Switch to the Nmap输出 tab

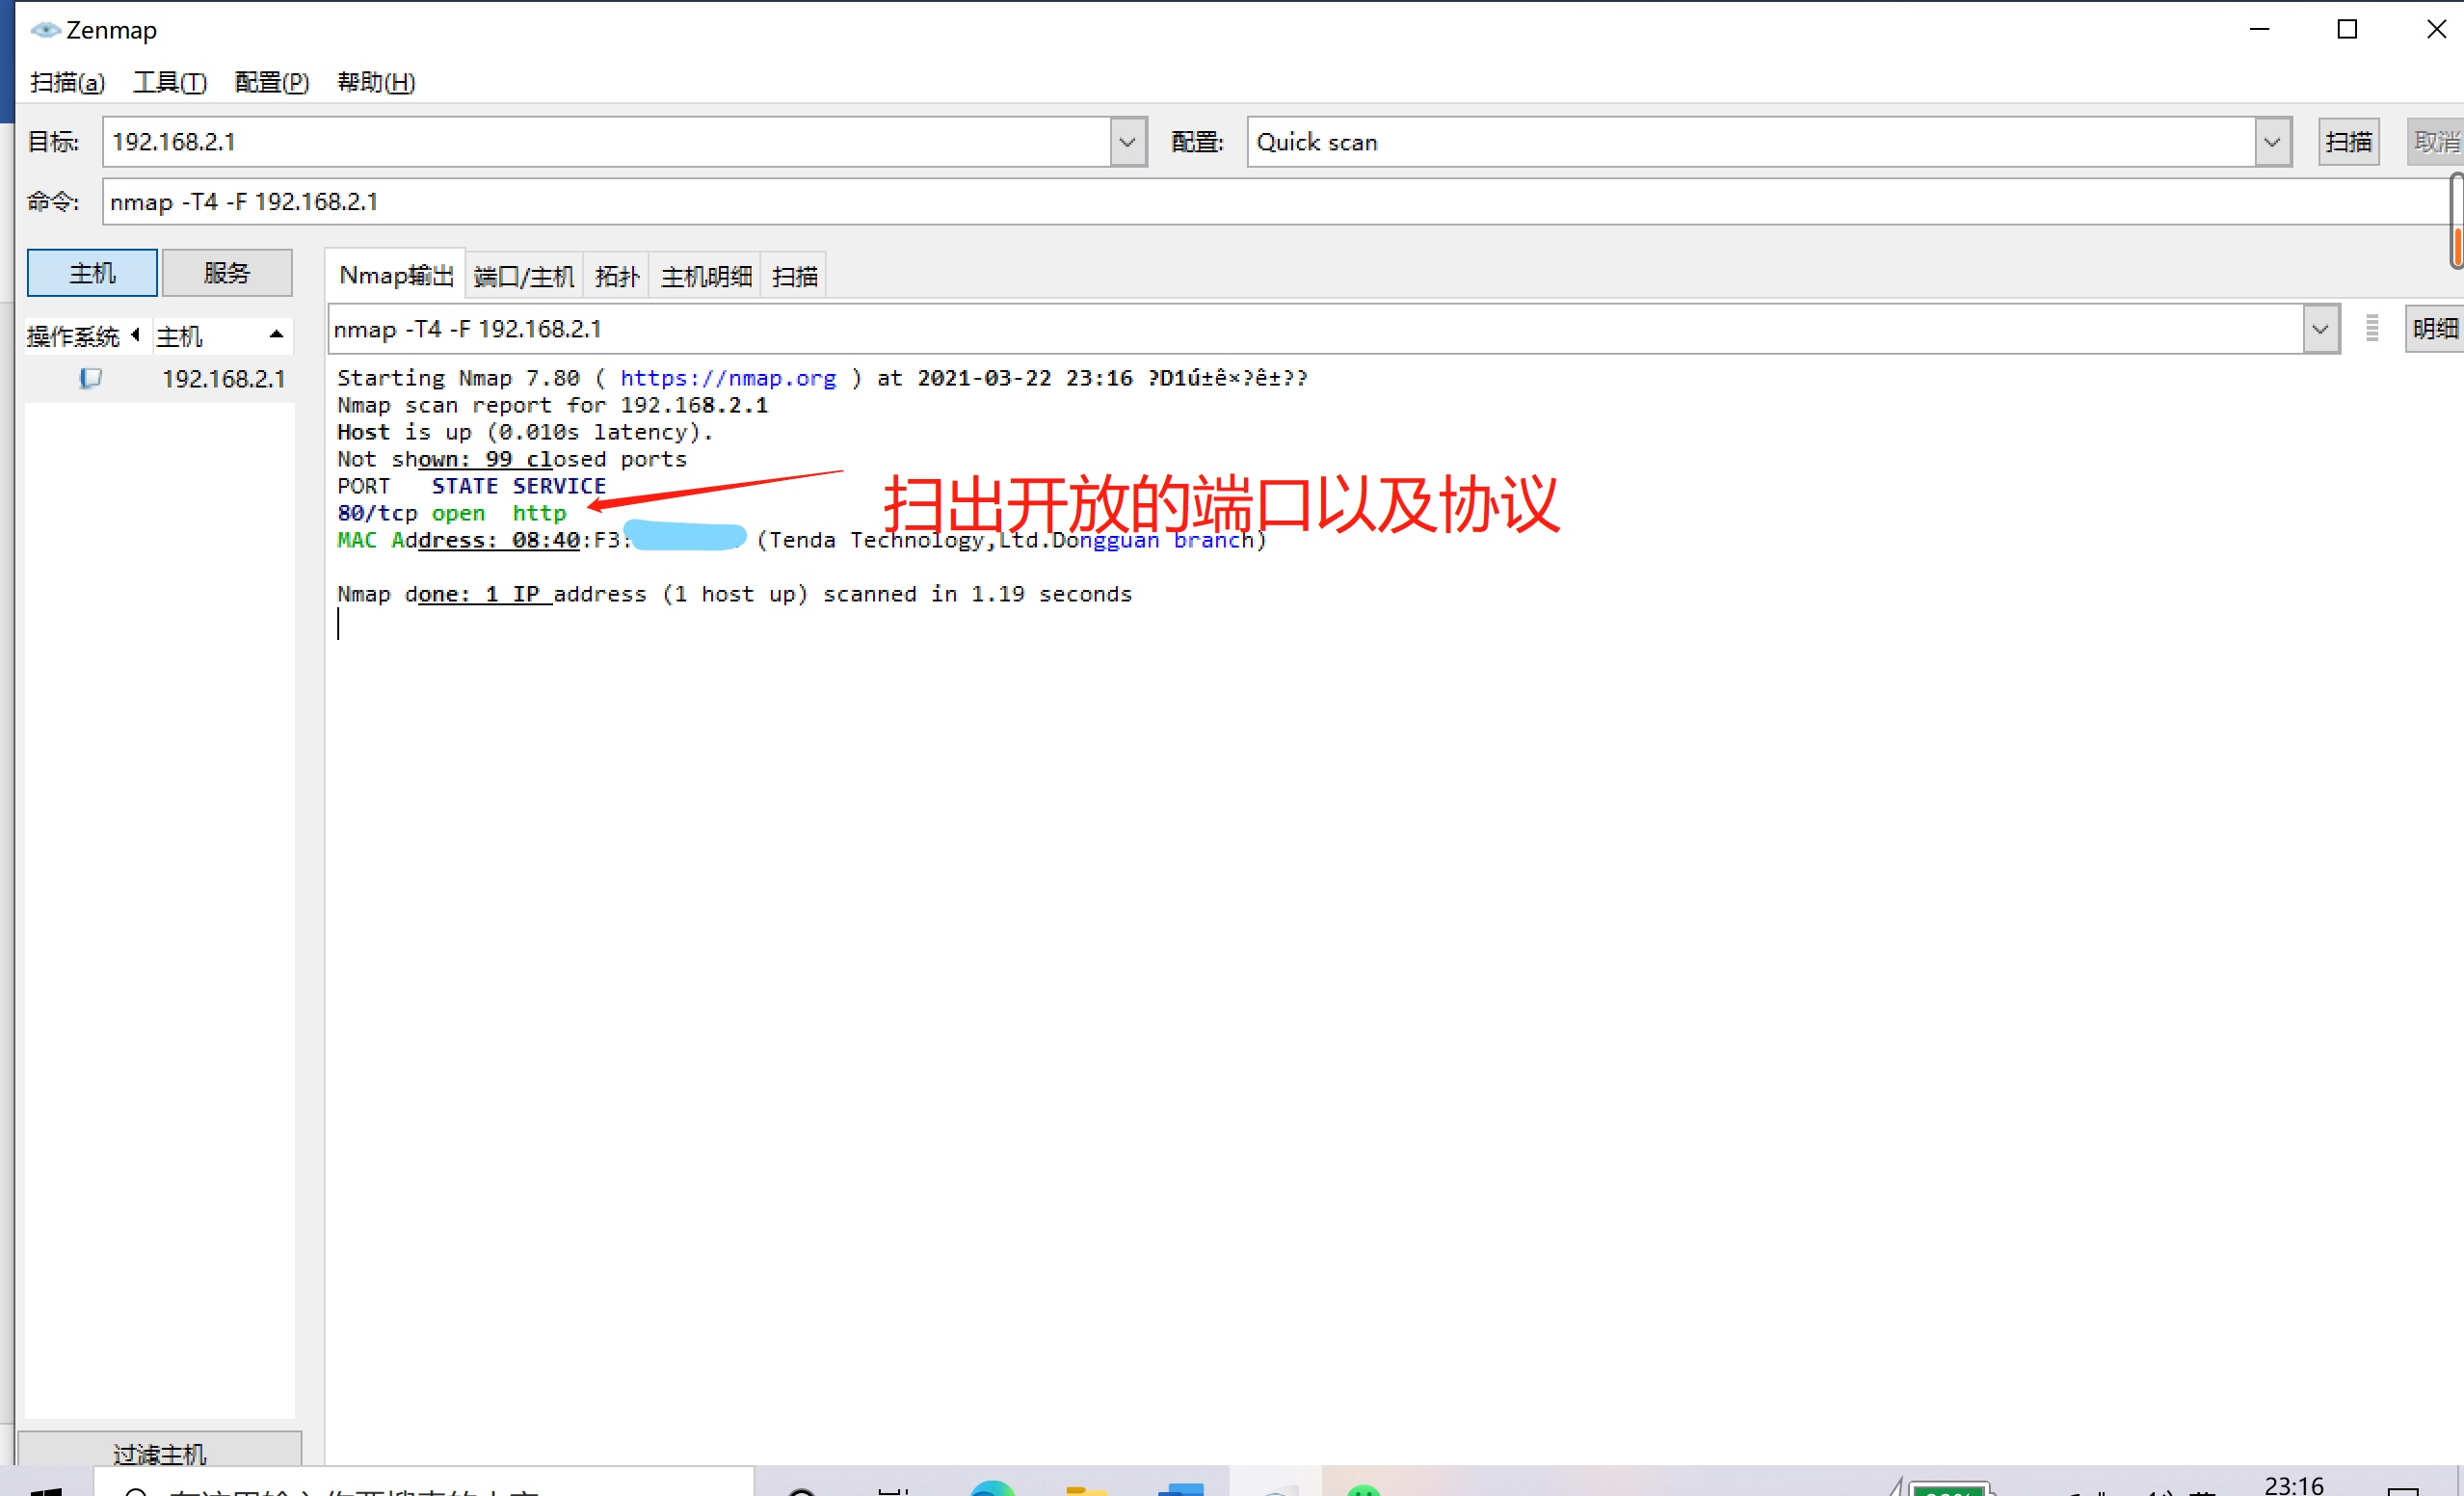coord(396,275)
